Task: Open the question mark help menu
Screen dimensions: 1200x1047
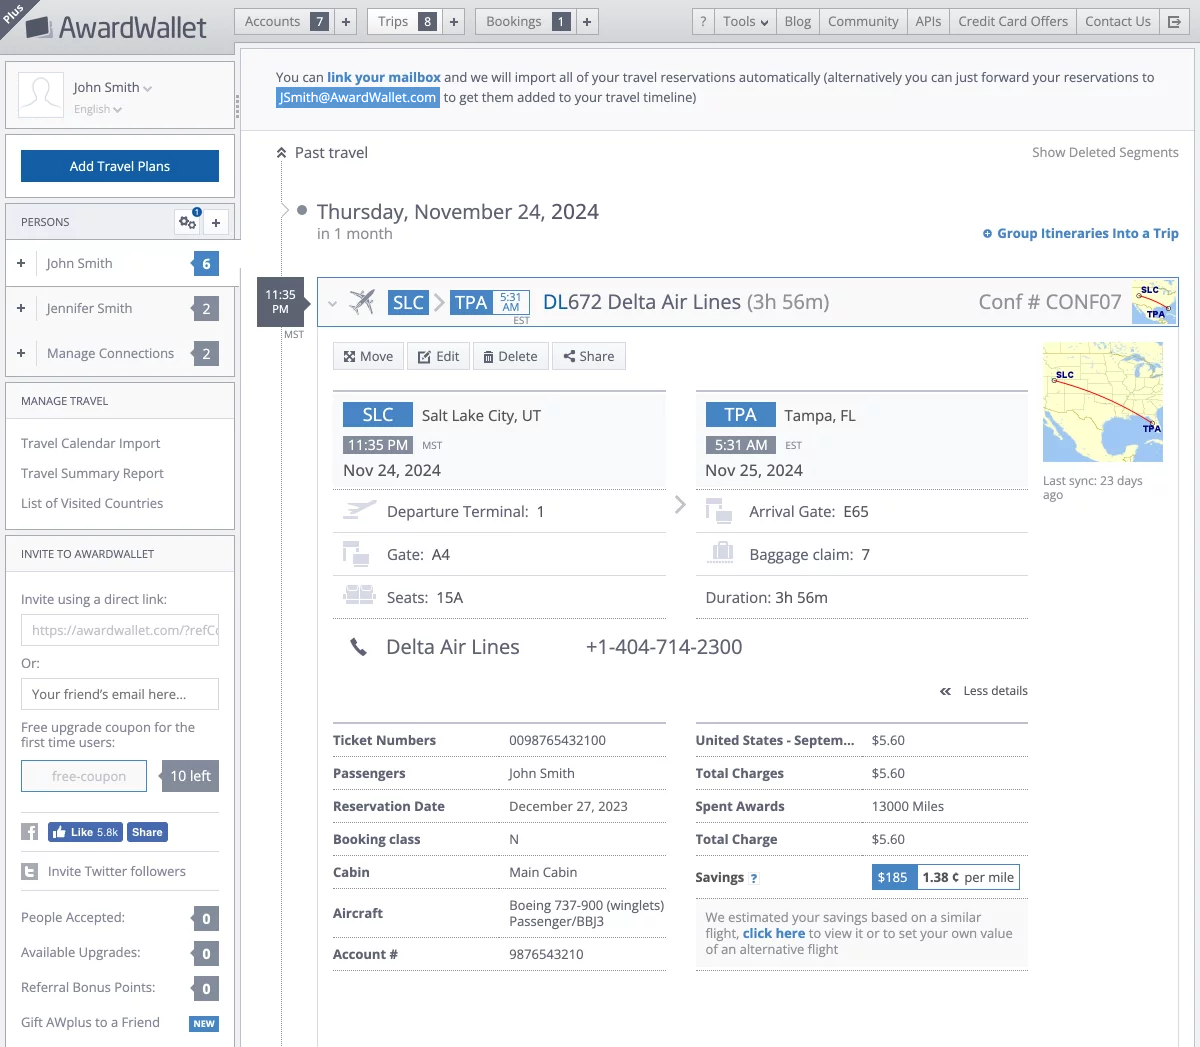Action: [x=703, y=21]
